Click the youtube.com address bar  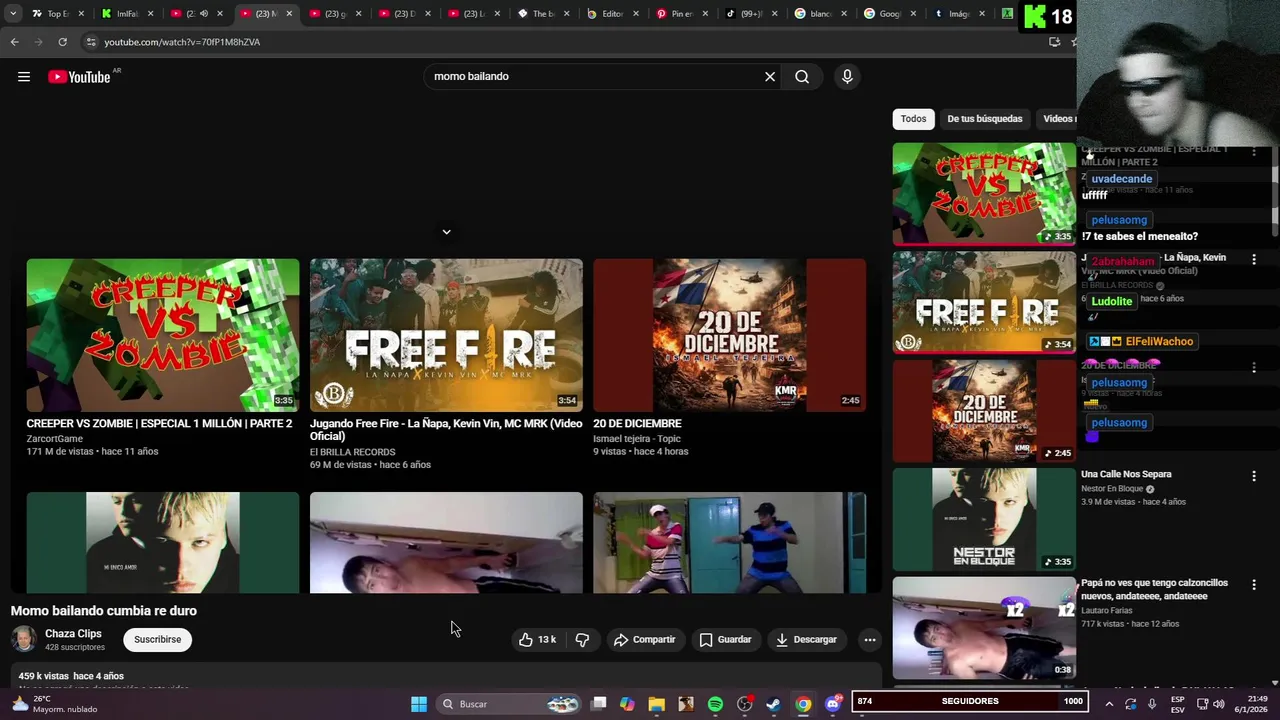(x=560, y=42)
